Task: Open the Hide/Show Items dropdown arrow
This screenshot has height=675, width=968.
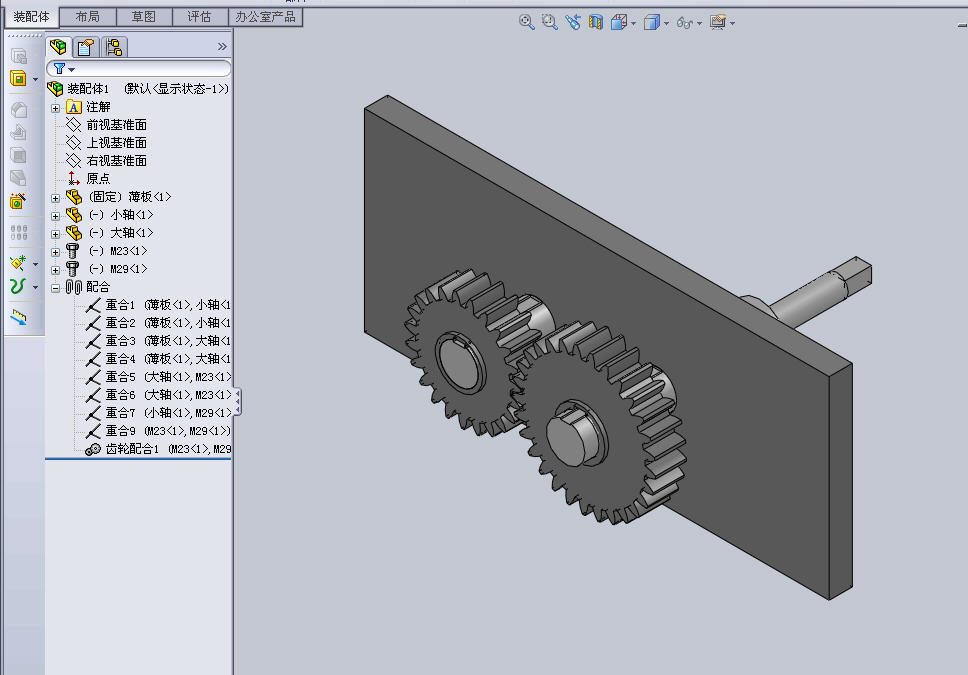Action: coord(699,23)
